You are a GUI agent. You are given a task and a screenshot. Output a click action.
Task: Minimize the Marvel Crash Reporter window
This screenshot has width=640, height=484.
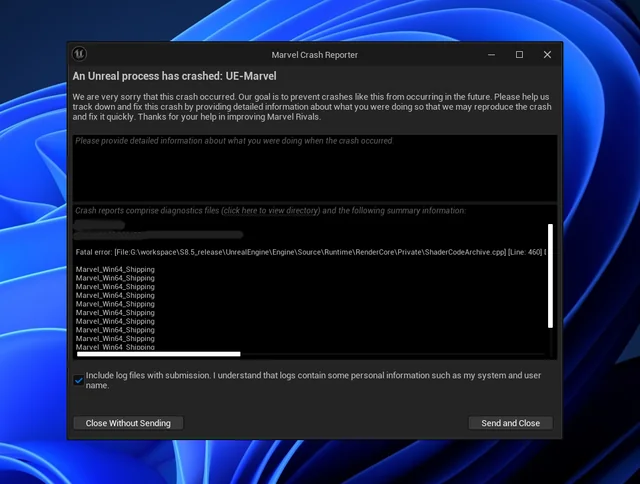tap(491, 55)
